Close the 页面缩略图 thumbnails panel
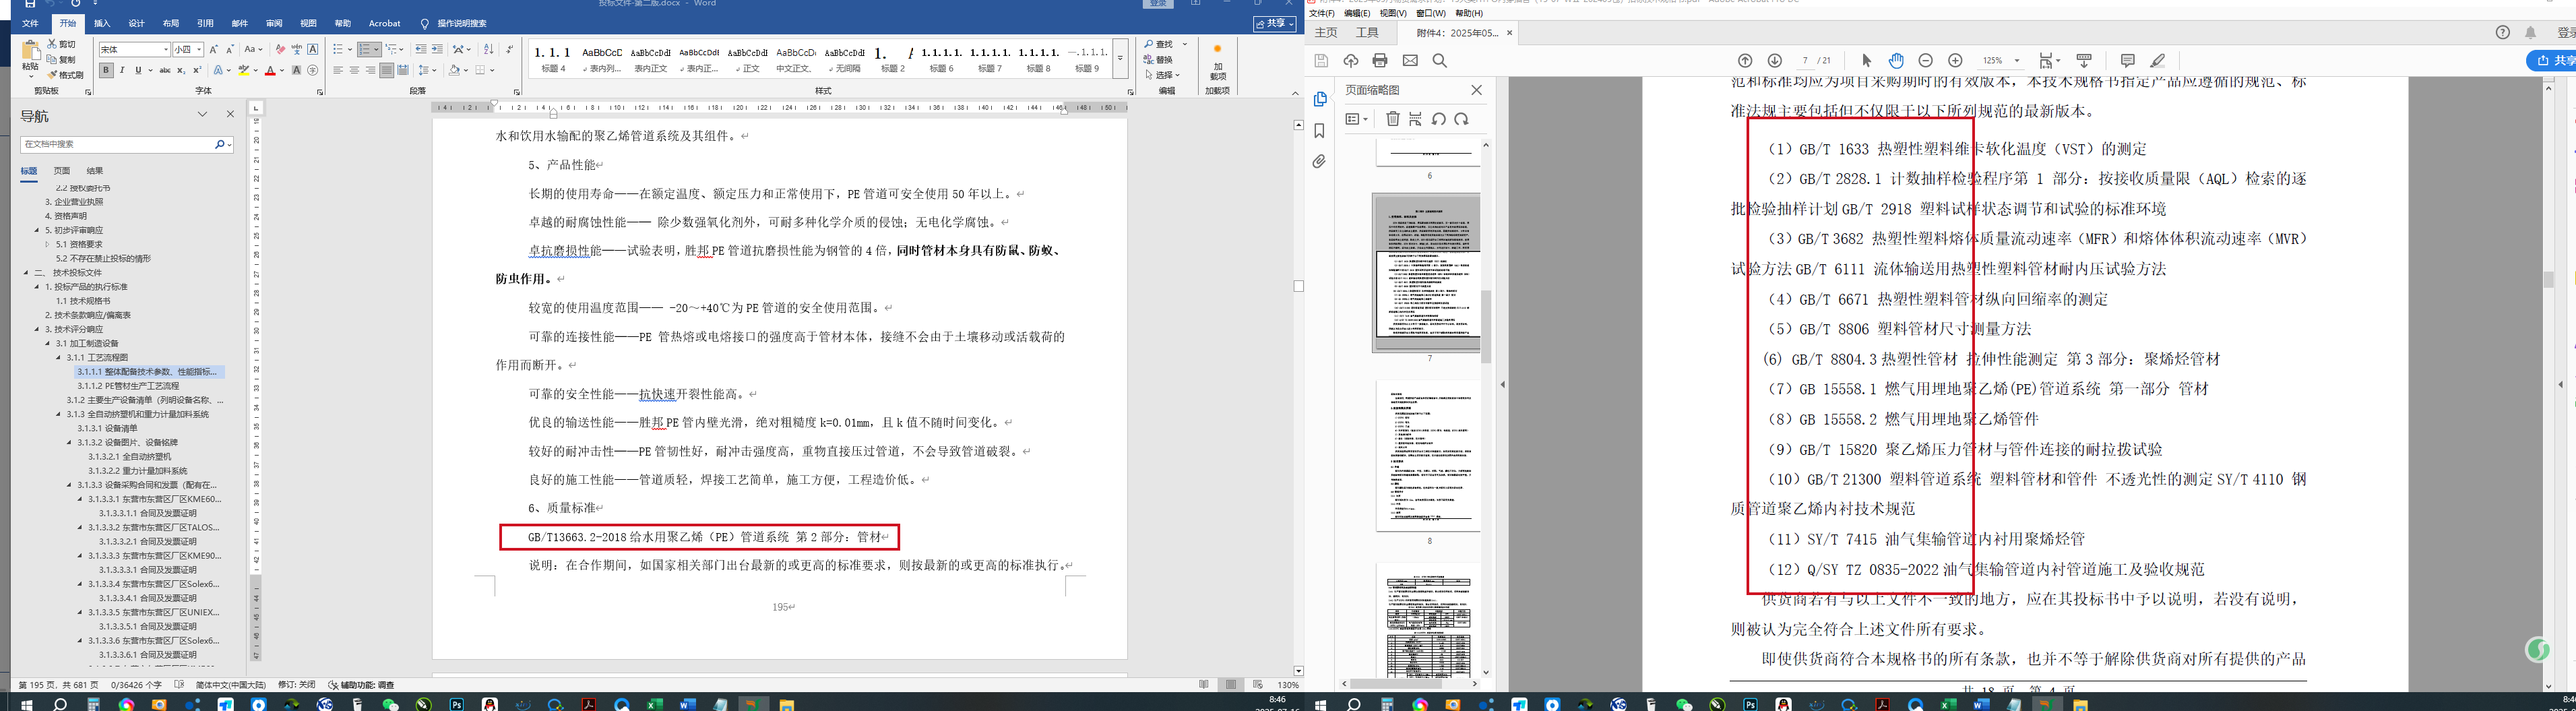 point(1476,90)
